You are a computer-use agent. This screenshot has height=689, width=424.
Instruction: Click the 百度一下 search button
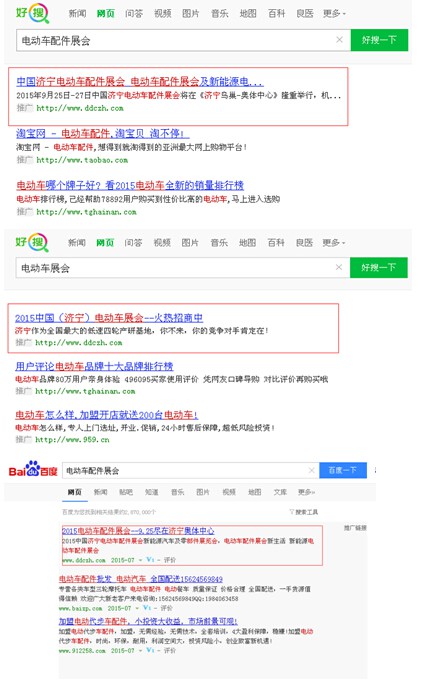tap(343, 470)
